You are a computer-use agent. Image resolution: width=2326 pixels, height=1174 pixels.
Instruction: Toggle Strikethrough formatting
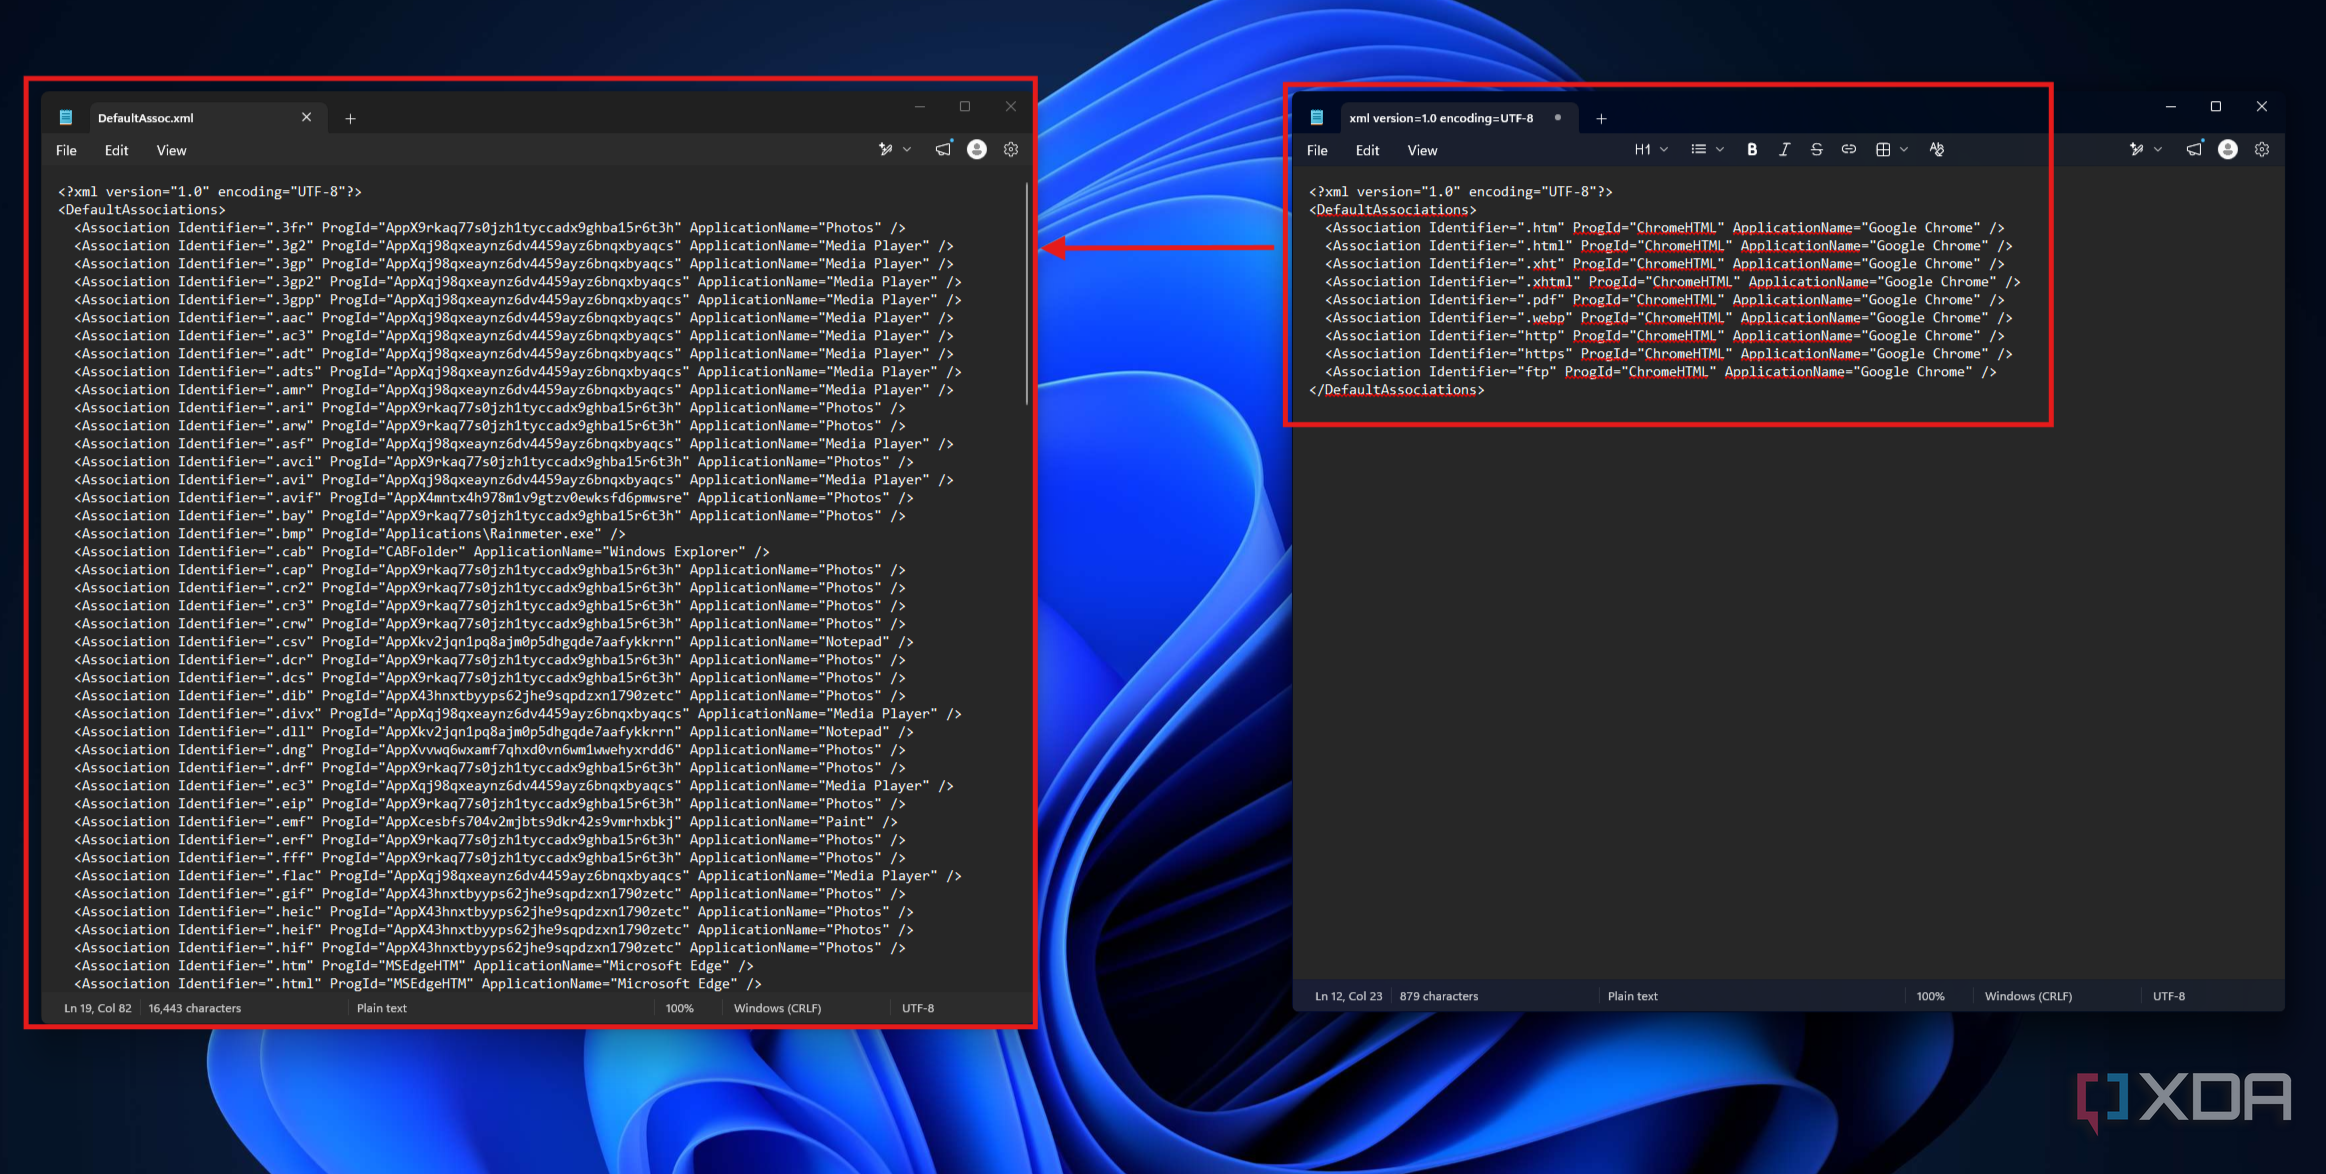tap(1816, 149)
